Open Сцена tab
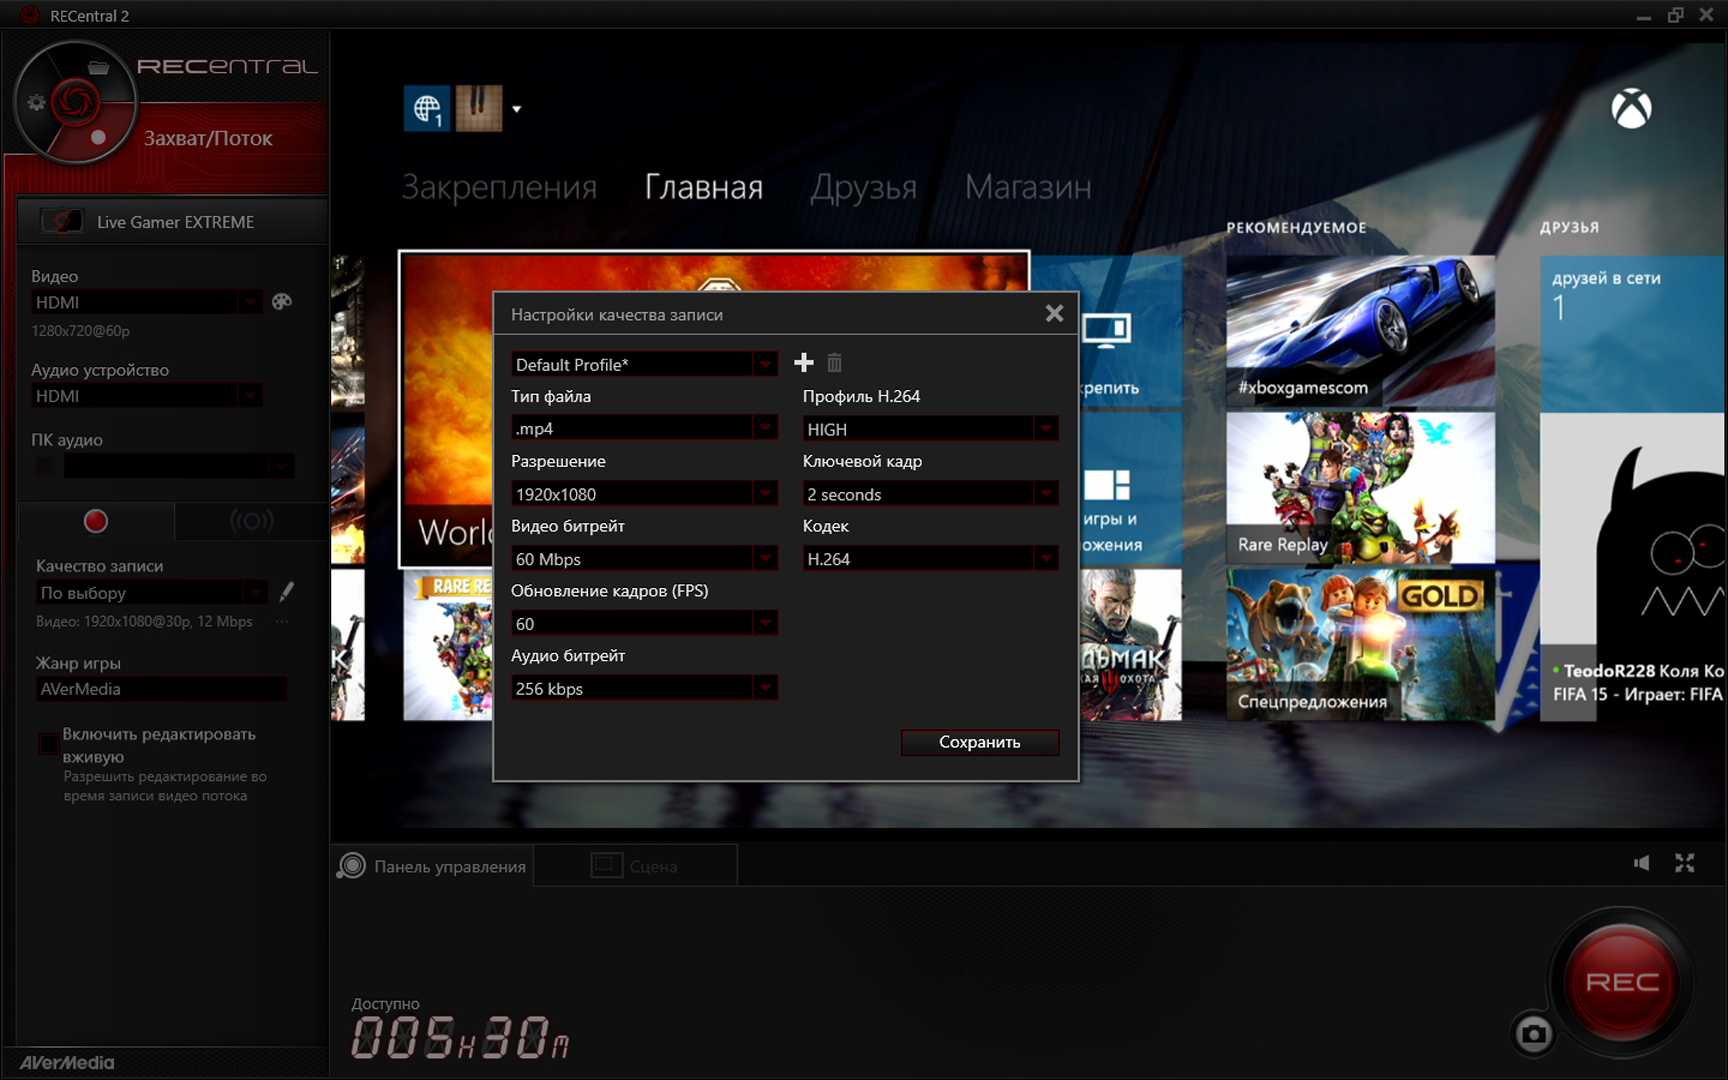The image size is (1728, 1080). point(636,866)
